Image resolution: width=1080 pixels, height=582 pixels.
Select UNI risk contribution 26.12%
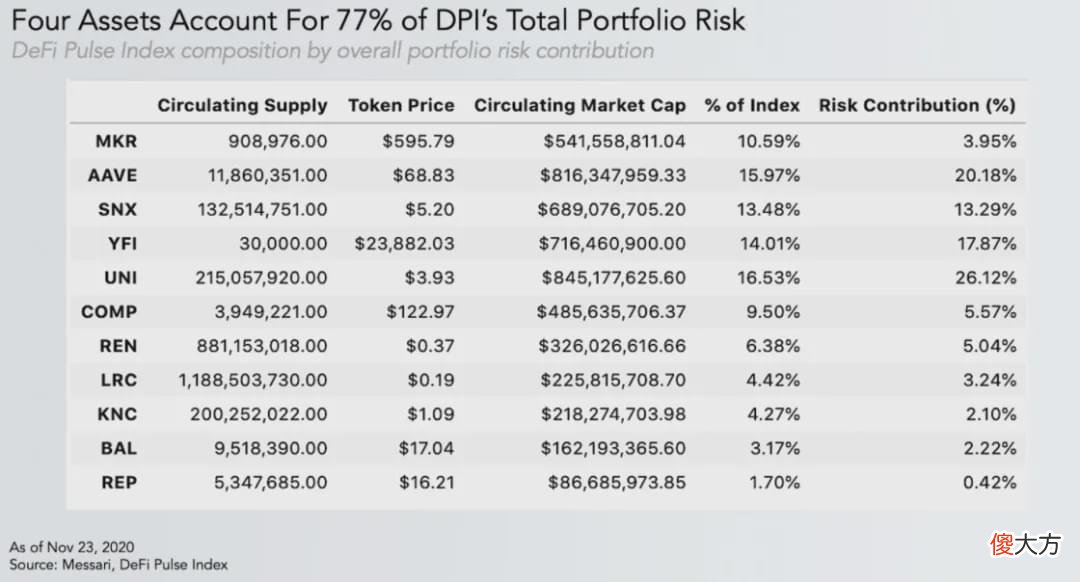coord(985,278)
